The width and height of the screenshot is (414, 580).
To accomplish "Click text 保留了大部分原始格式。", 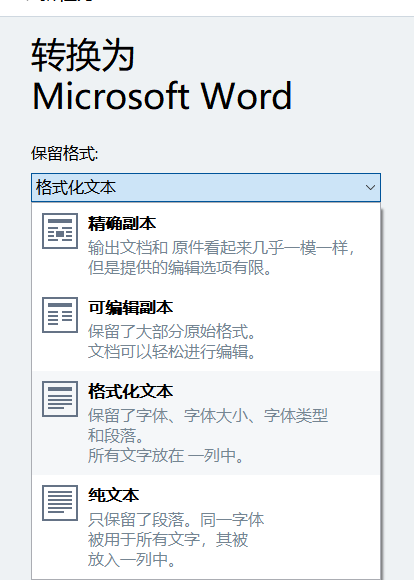I will (172, 331).
